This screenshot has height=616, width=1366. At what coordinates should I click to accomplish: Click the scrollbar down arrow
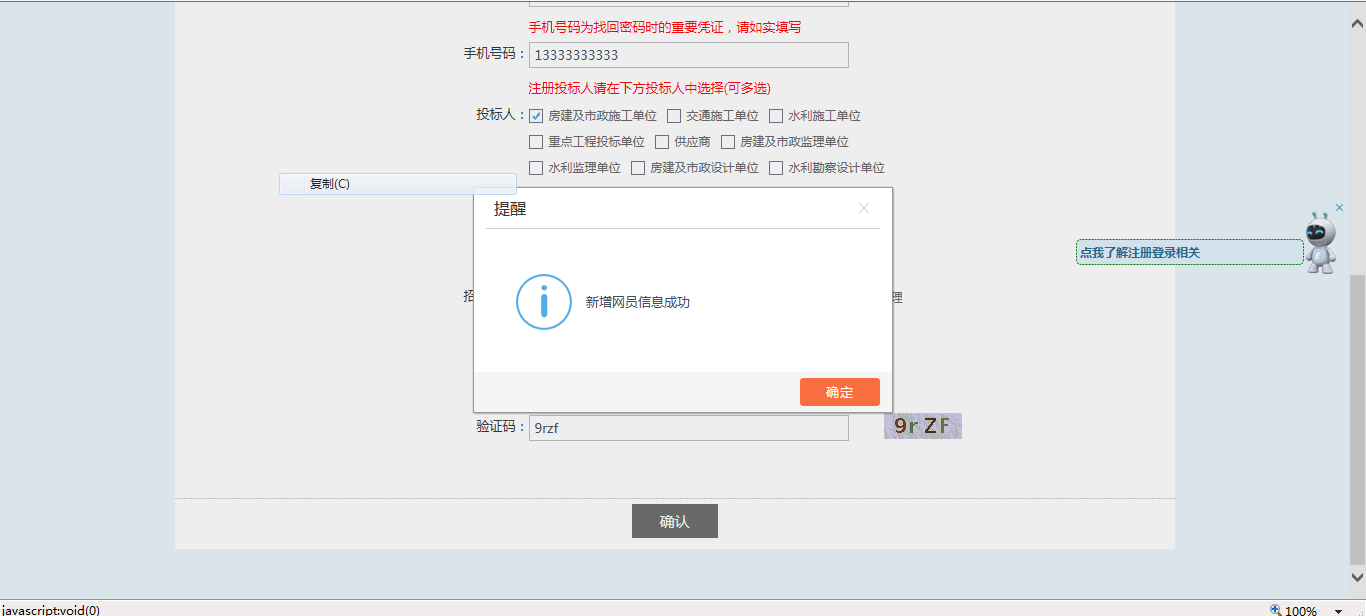1357,577
